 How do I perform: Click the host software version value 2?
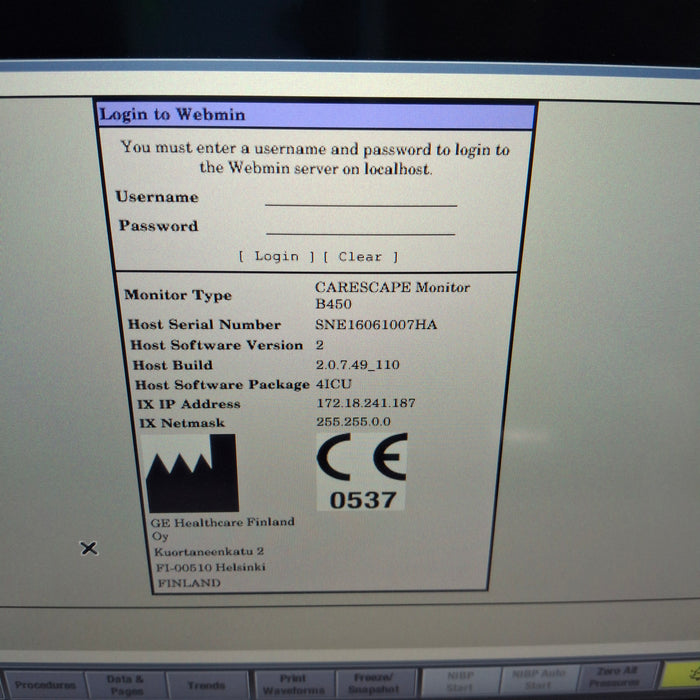[320, 345]
